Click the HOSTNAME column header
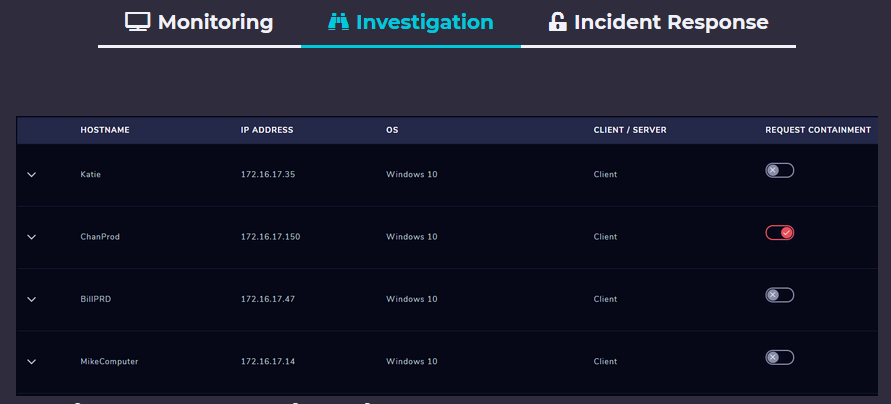 pos(105,130)
